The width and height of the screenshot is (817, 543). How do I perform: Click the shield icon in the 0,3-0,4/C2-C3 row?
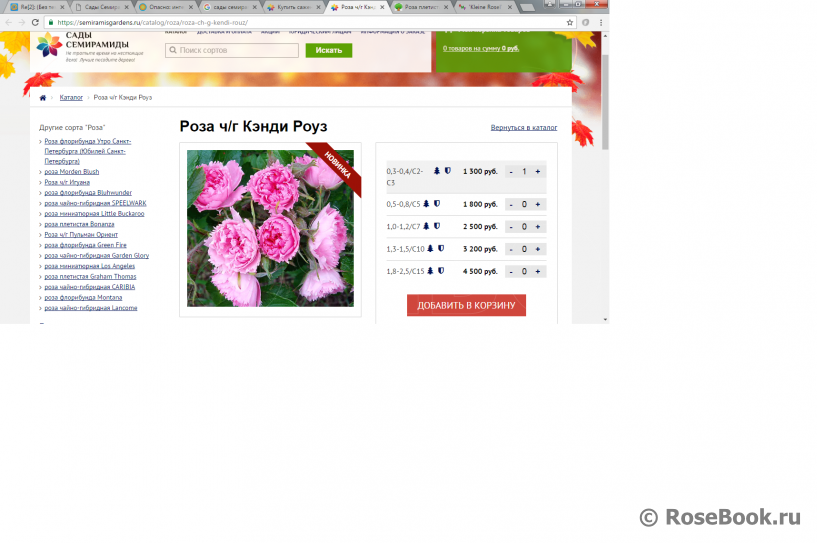(448, 171)
